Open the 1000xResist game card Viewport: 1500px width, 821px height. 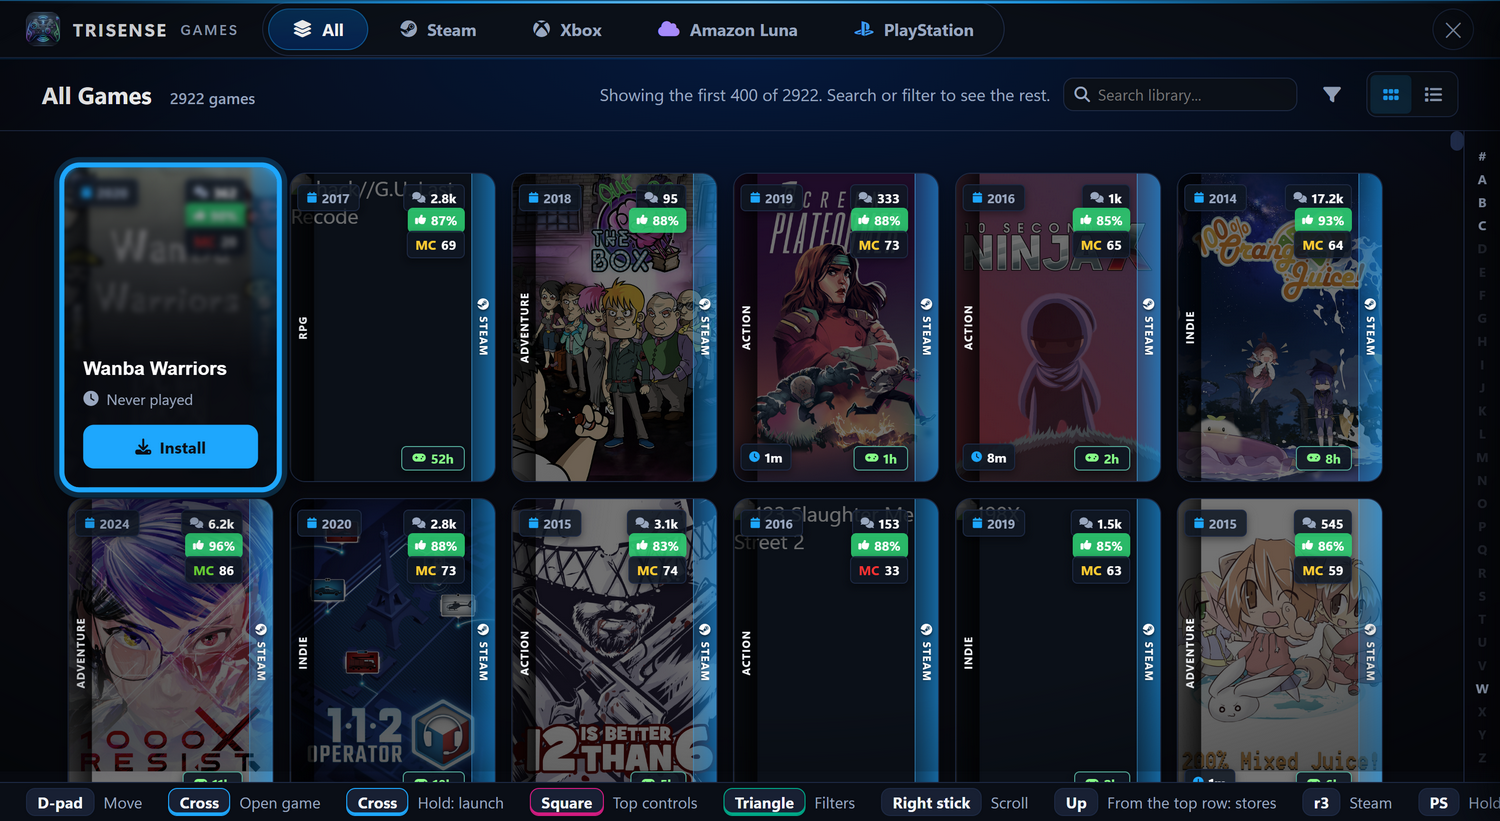point(170,640)
